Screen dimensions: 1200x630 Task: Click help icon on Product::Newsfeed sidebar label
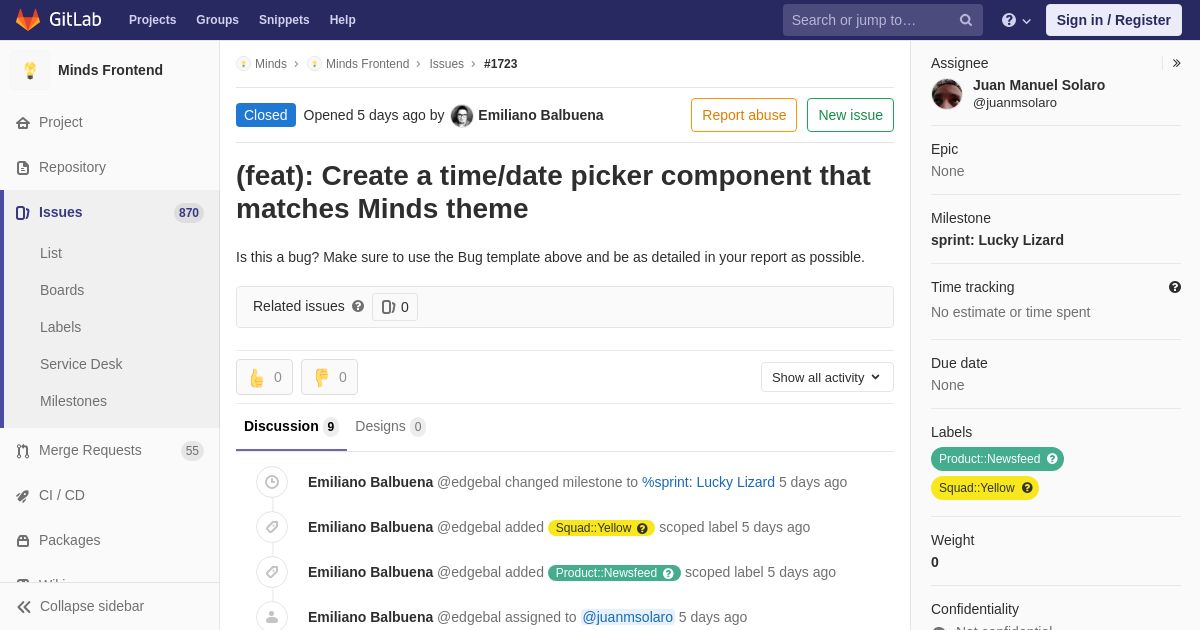[1052, 459]
